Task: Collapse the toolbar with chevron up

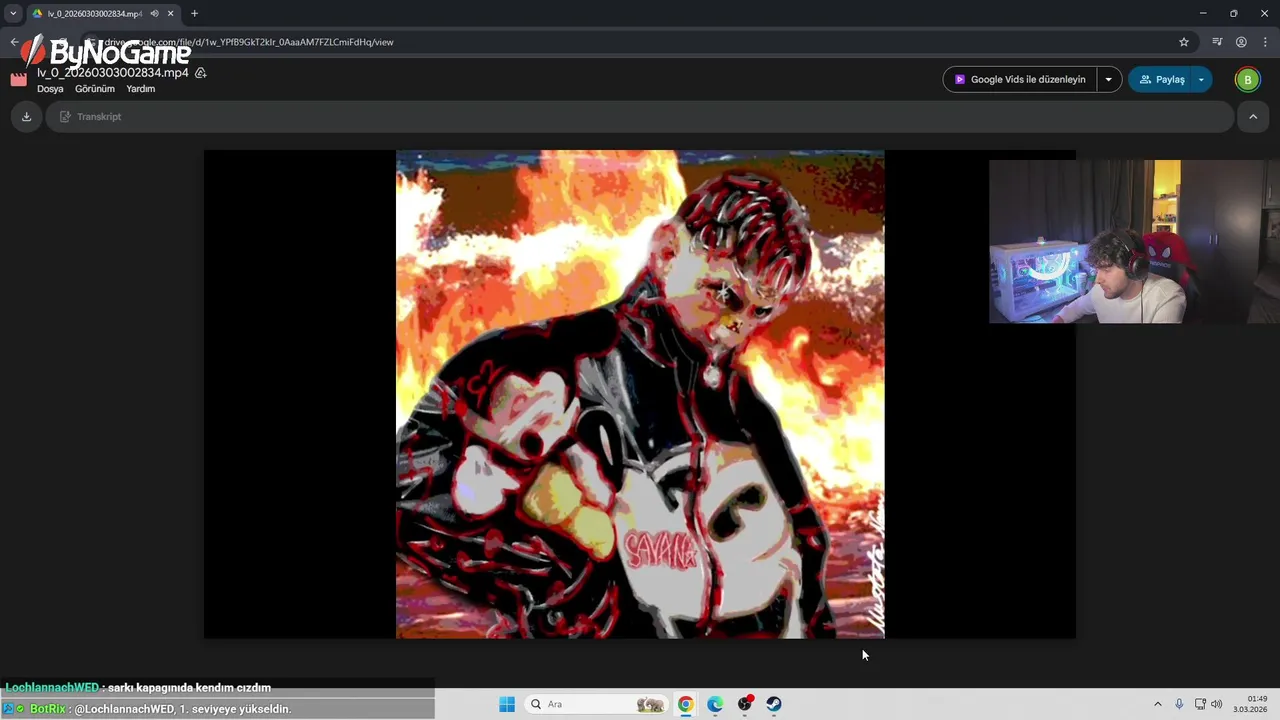Action: pos(1253,117)
